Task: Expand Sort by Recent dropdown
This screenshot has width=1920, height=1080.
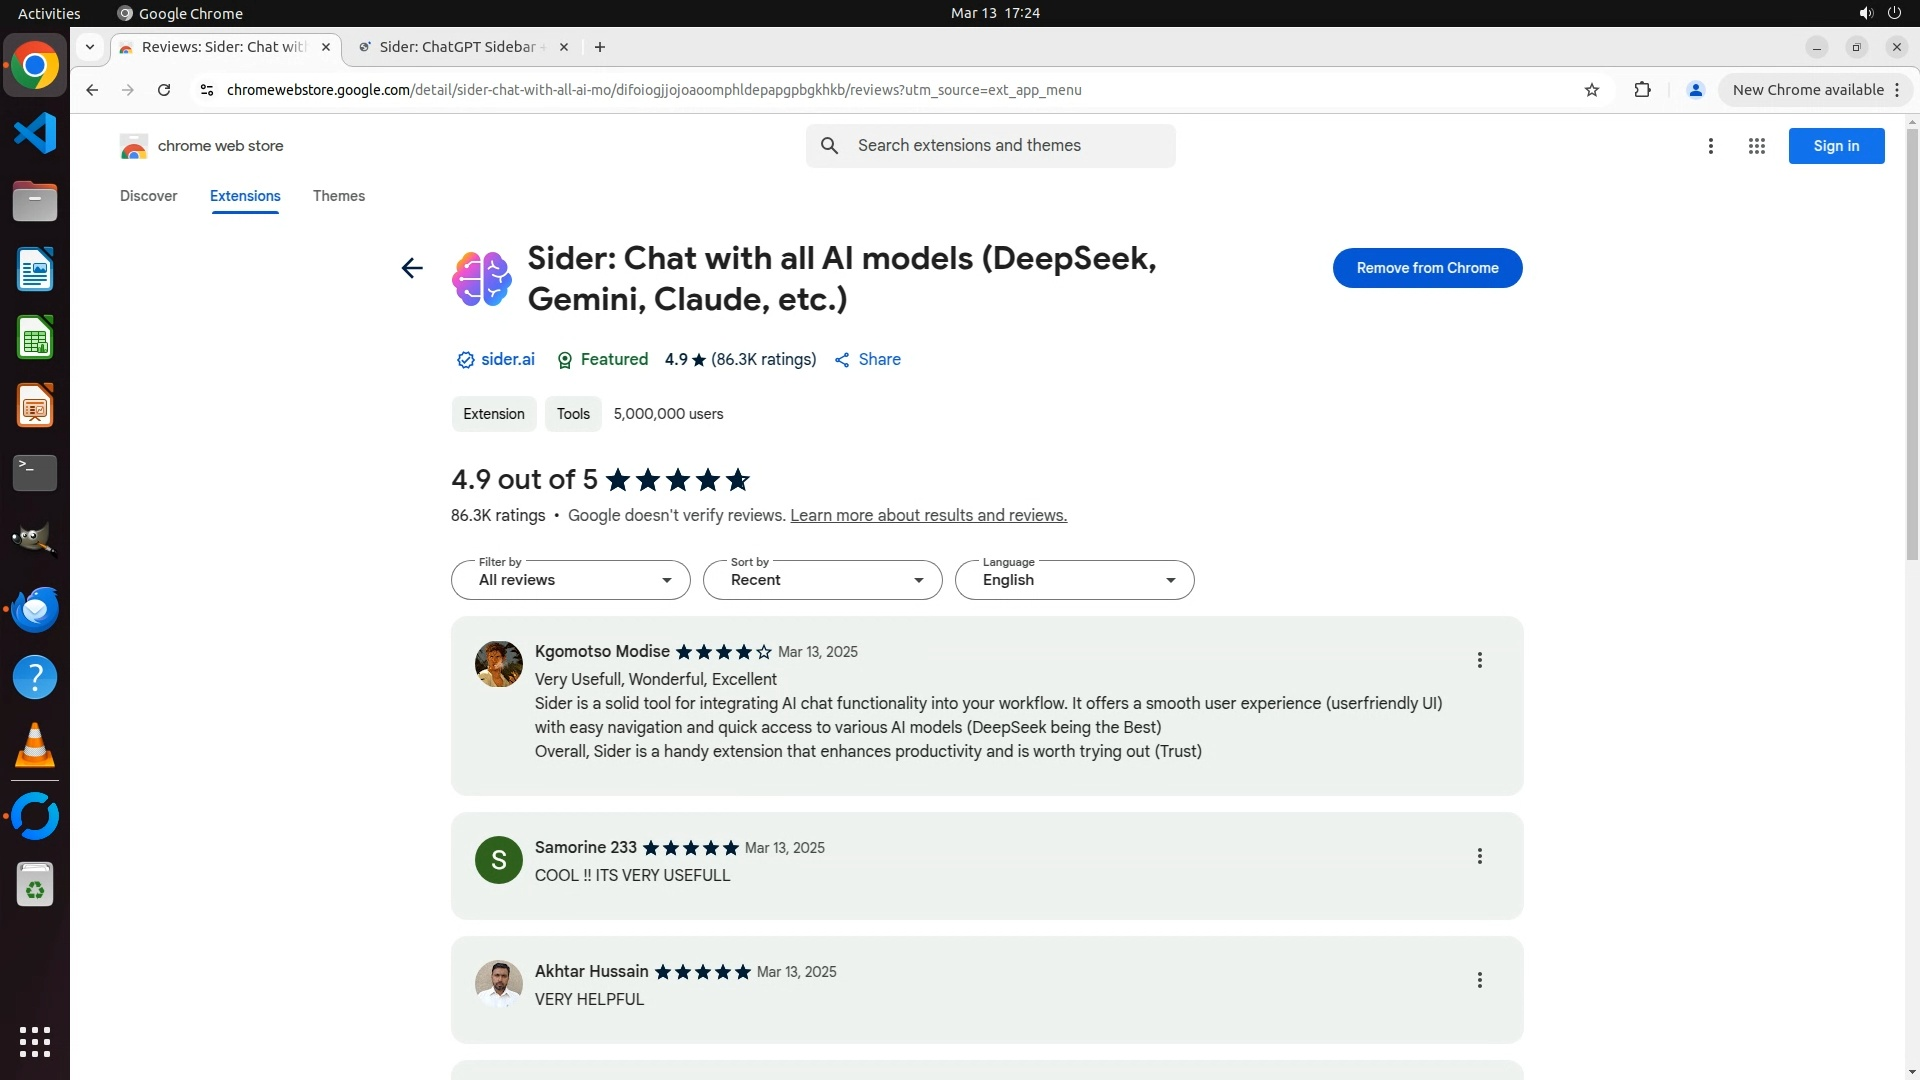Action: click(822, 580)
